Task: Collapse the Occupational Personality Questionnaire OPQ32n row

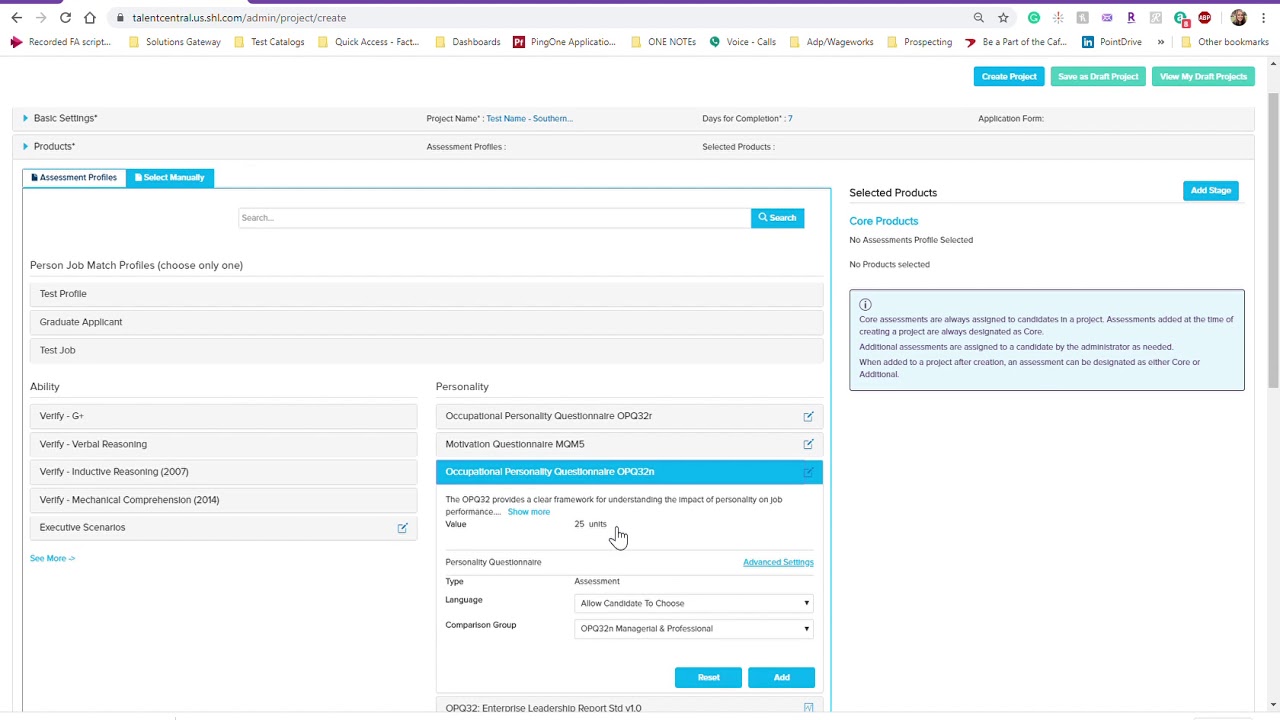Action: [x=629, y=472]
